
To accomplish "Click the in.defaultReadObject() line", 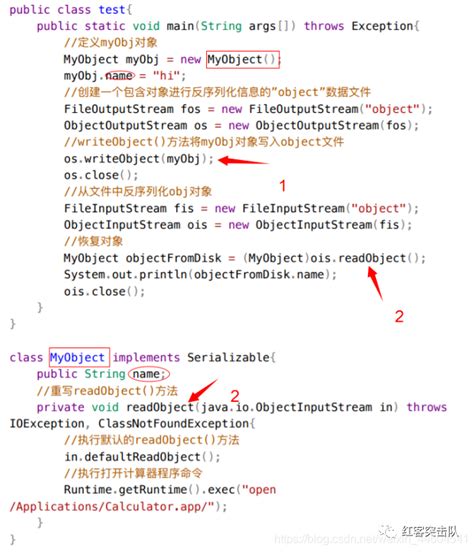I will pyautogui.click(x=142, y=457).
